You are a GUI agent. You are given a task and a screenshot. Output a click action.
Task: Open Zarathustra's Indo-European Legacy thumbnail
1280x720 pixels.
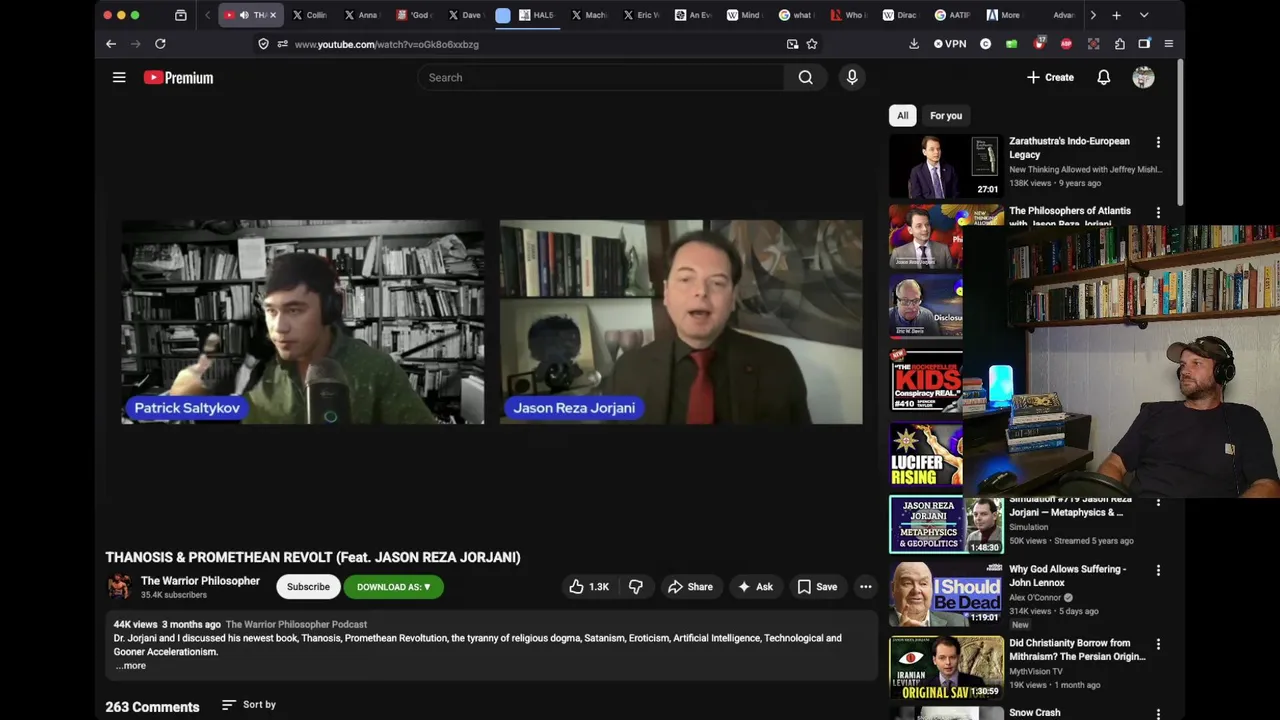point(945,165)
